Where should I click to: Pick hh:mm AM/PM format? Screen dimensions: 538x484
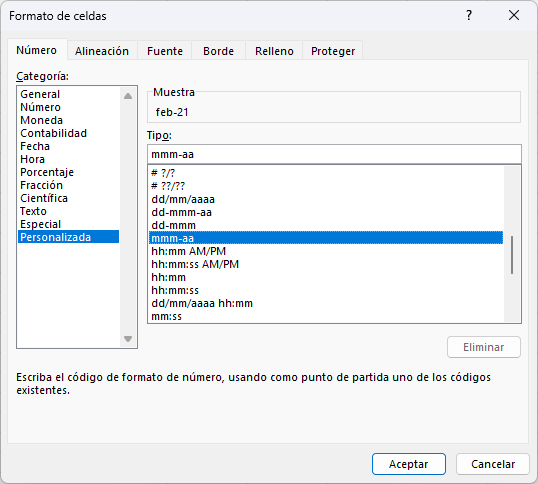(326, 251)
